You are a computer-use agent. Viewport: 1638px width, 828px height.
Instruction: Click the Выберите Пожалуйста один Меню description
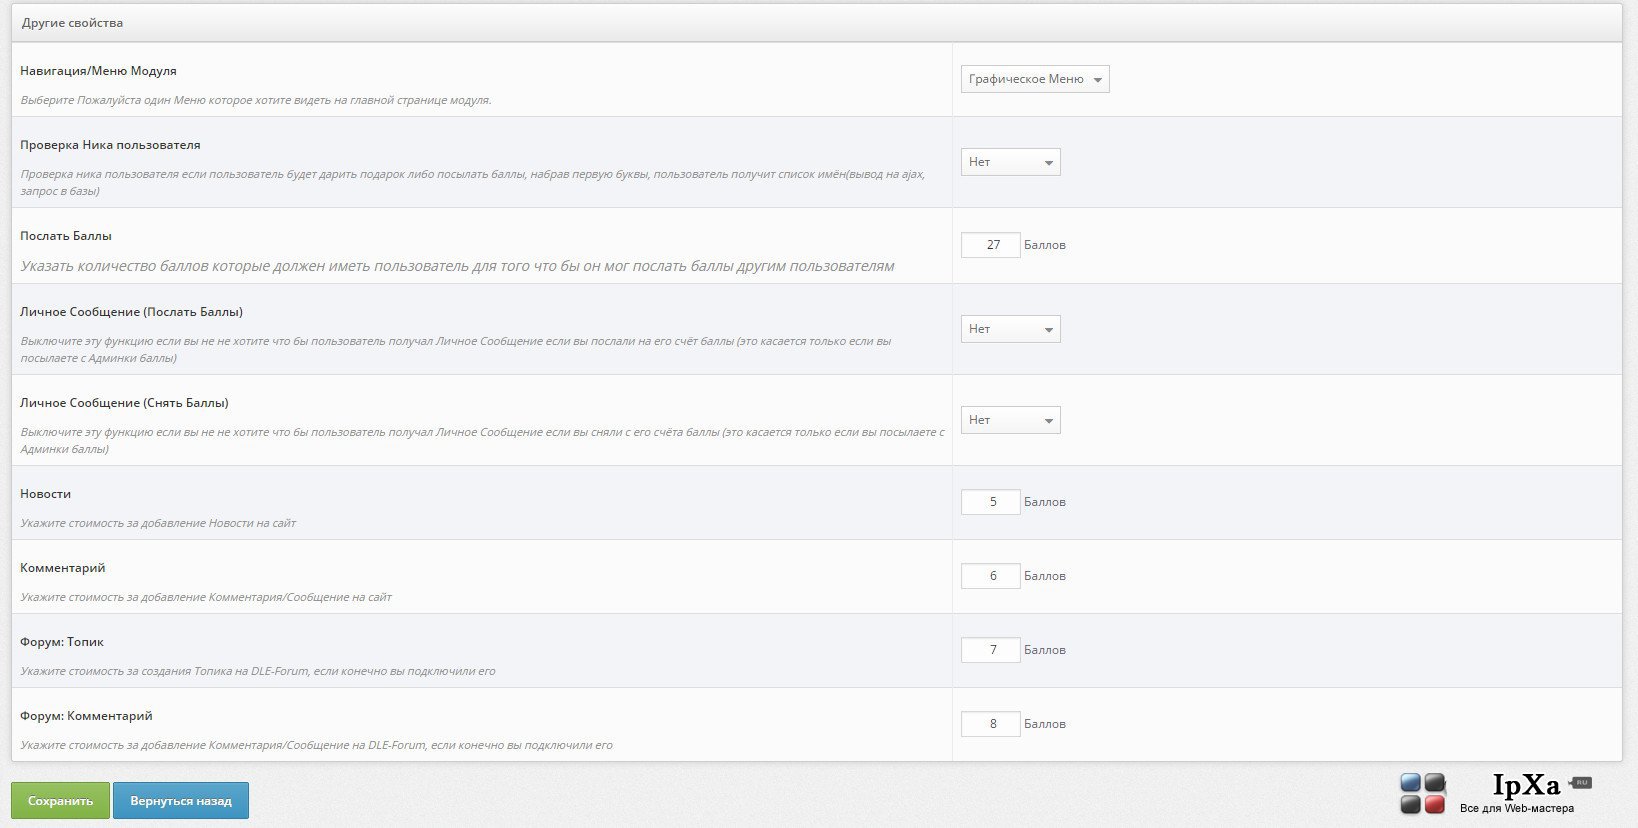(x=256, y=100)
